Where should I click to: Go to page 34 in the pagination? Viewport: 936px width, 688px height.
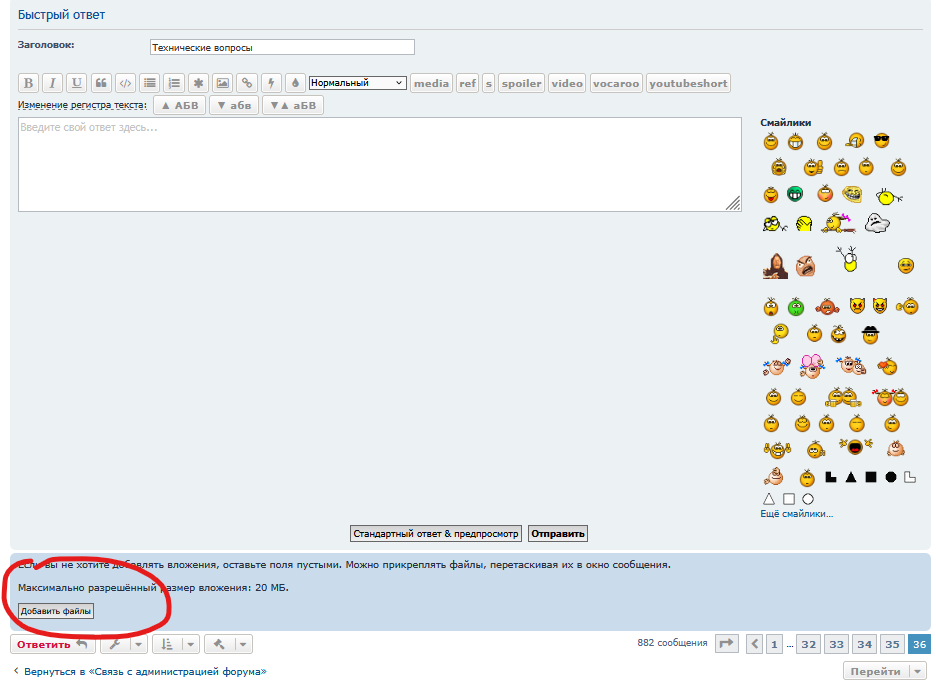coord(864,644)
